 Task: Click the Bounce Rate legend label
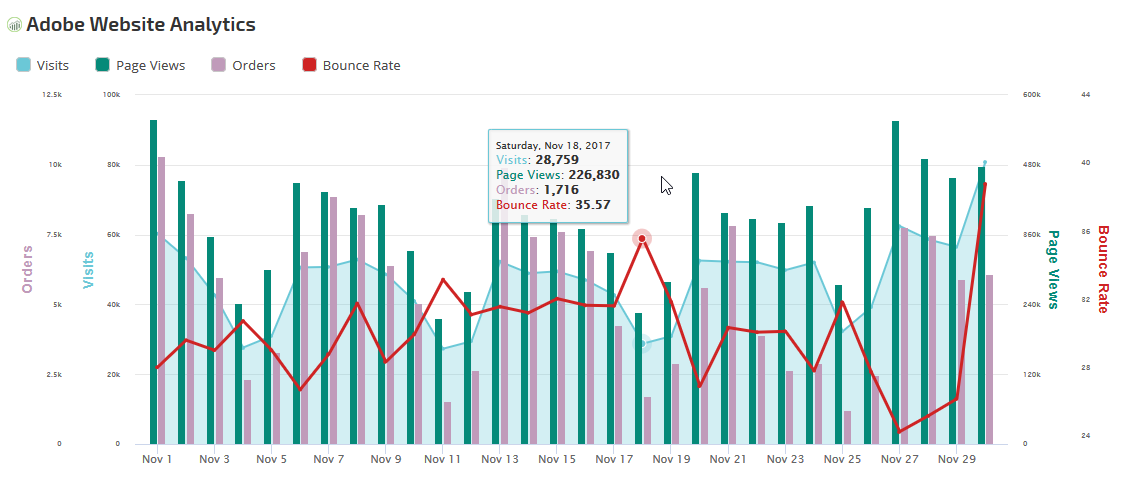(361, 65)
